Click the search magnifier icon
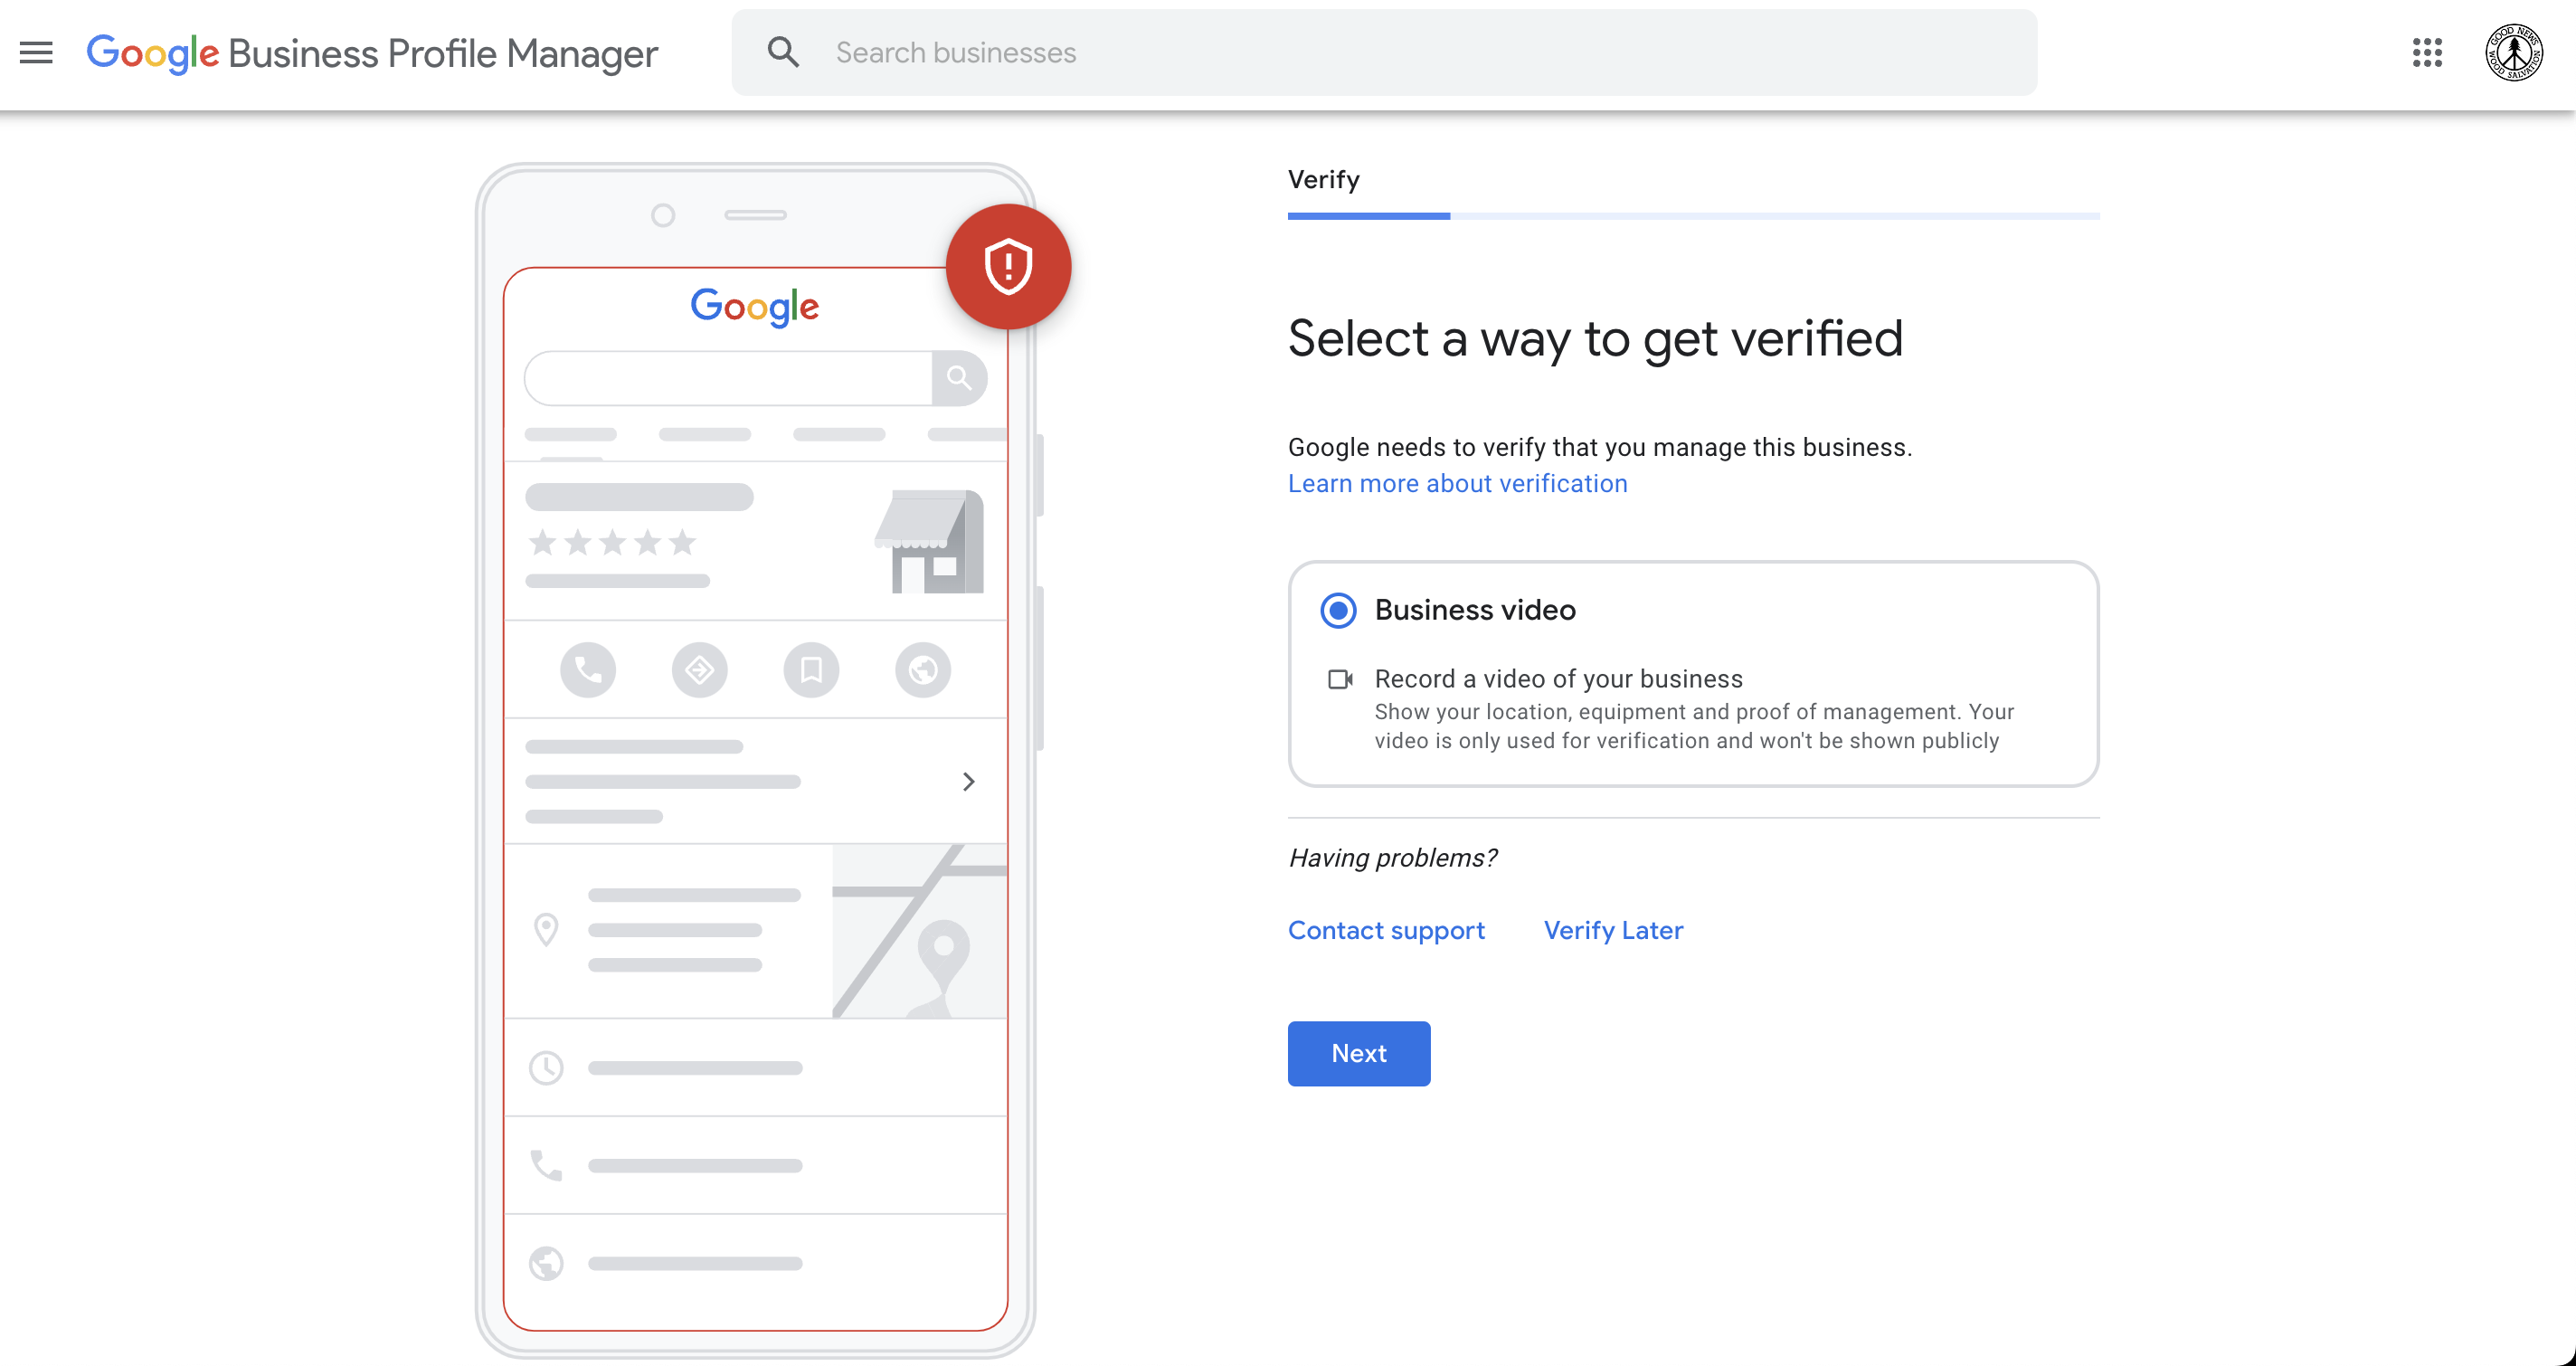Image resolution: width=2576 pixels, height=1366 pixels. click(783, 52)
